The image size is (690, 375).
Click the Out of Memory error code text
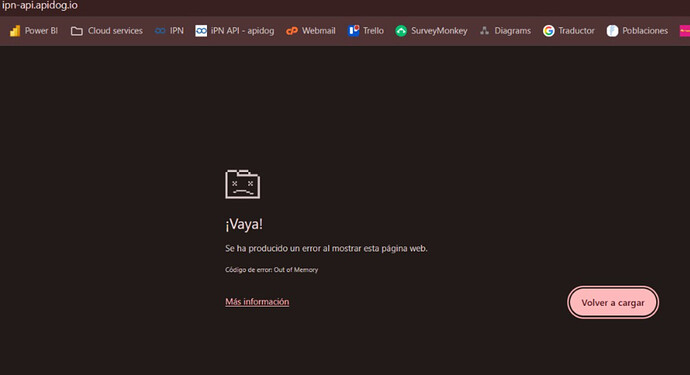pyautogui.click(x=296, y=270)
